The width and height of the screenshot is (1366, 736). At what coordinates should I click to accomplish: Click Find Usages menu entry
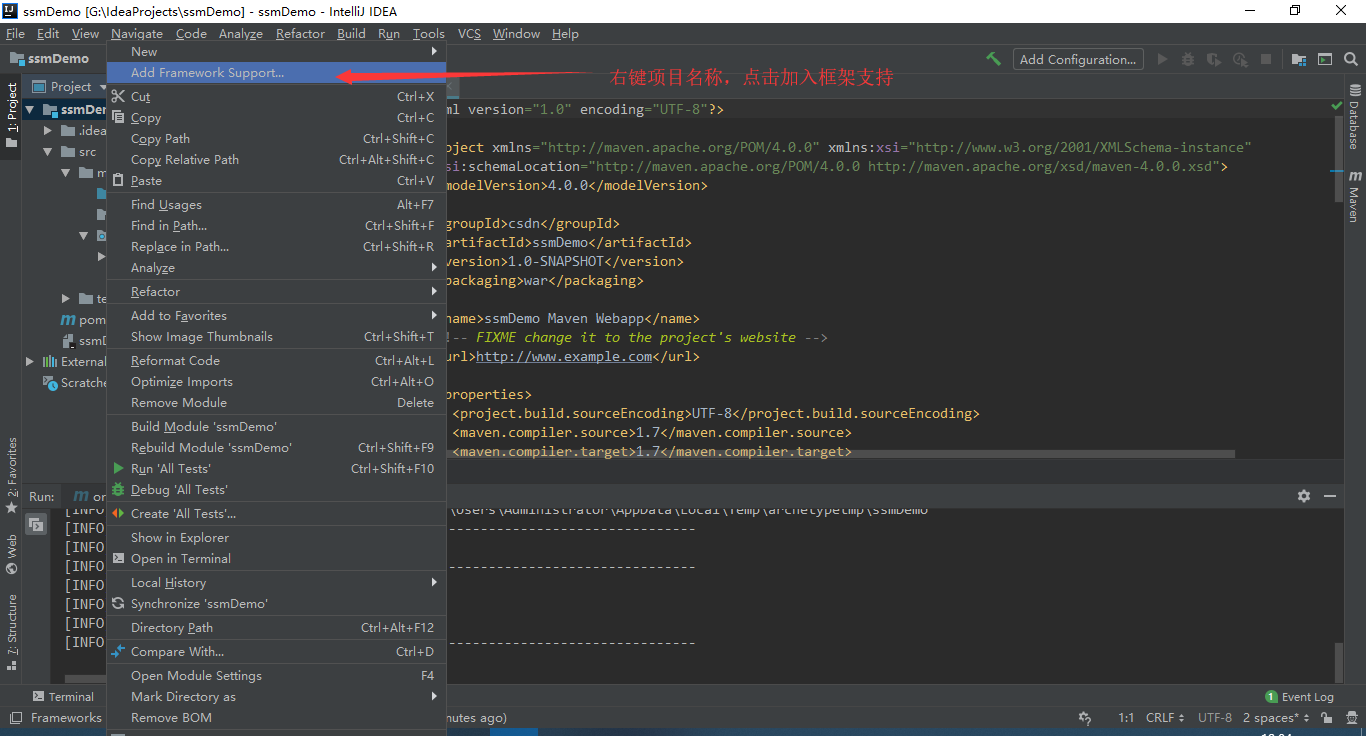click(x=276, y=204)
